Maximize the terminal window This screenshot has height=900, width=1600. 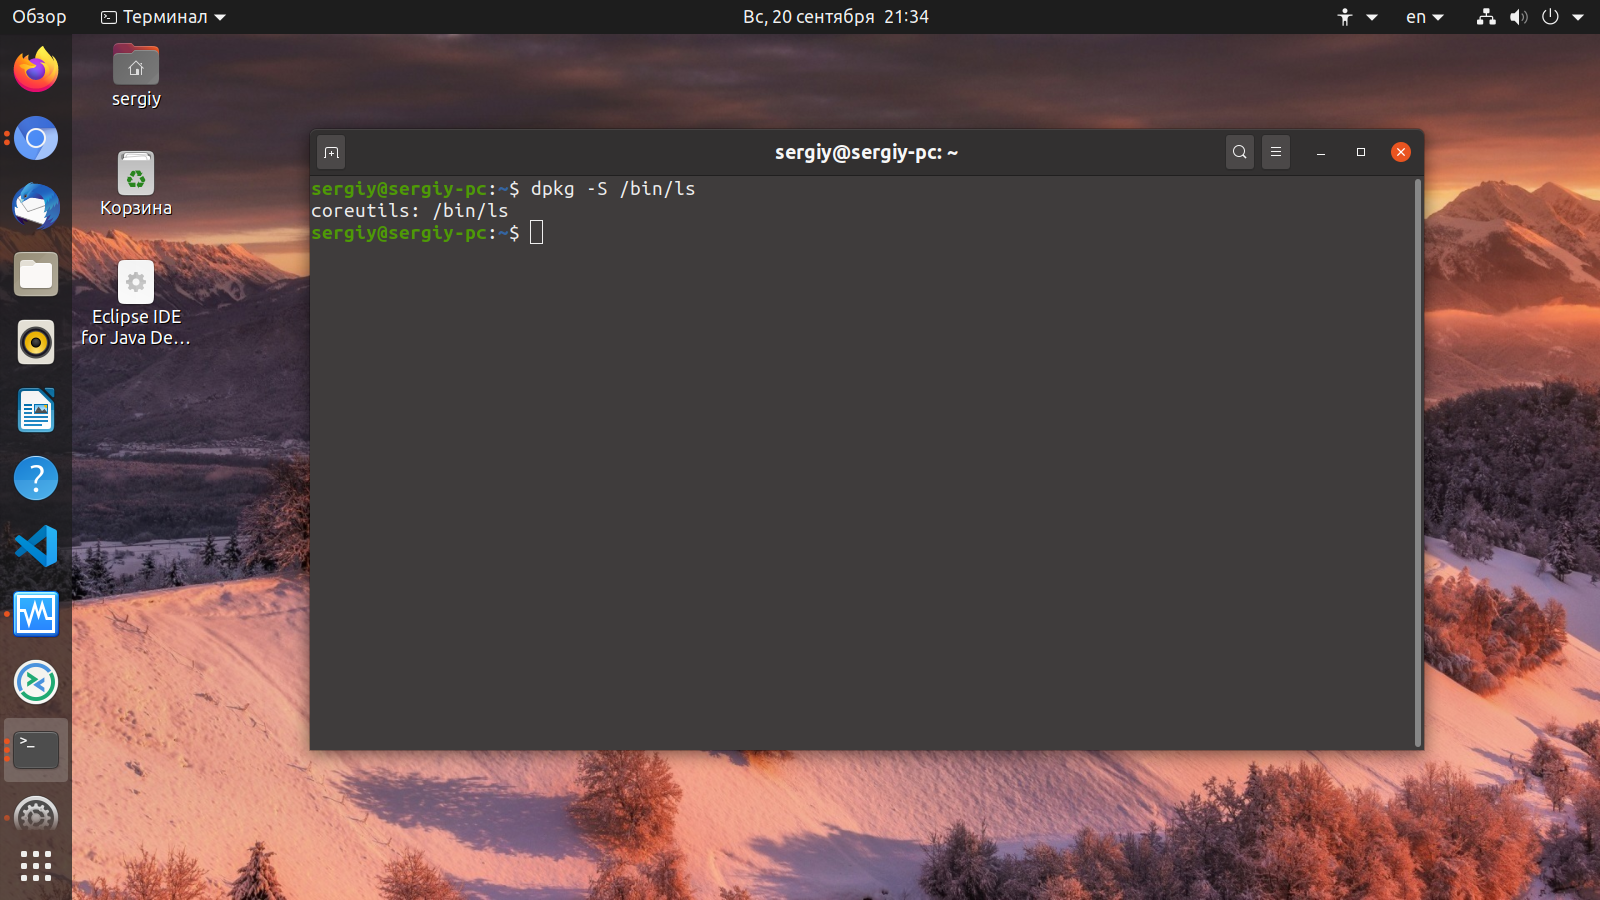pos(1361,152)
